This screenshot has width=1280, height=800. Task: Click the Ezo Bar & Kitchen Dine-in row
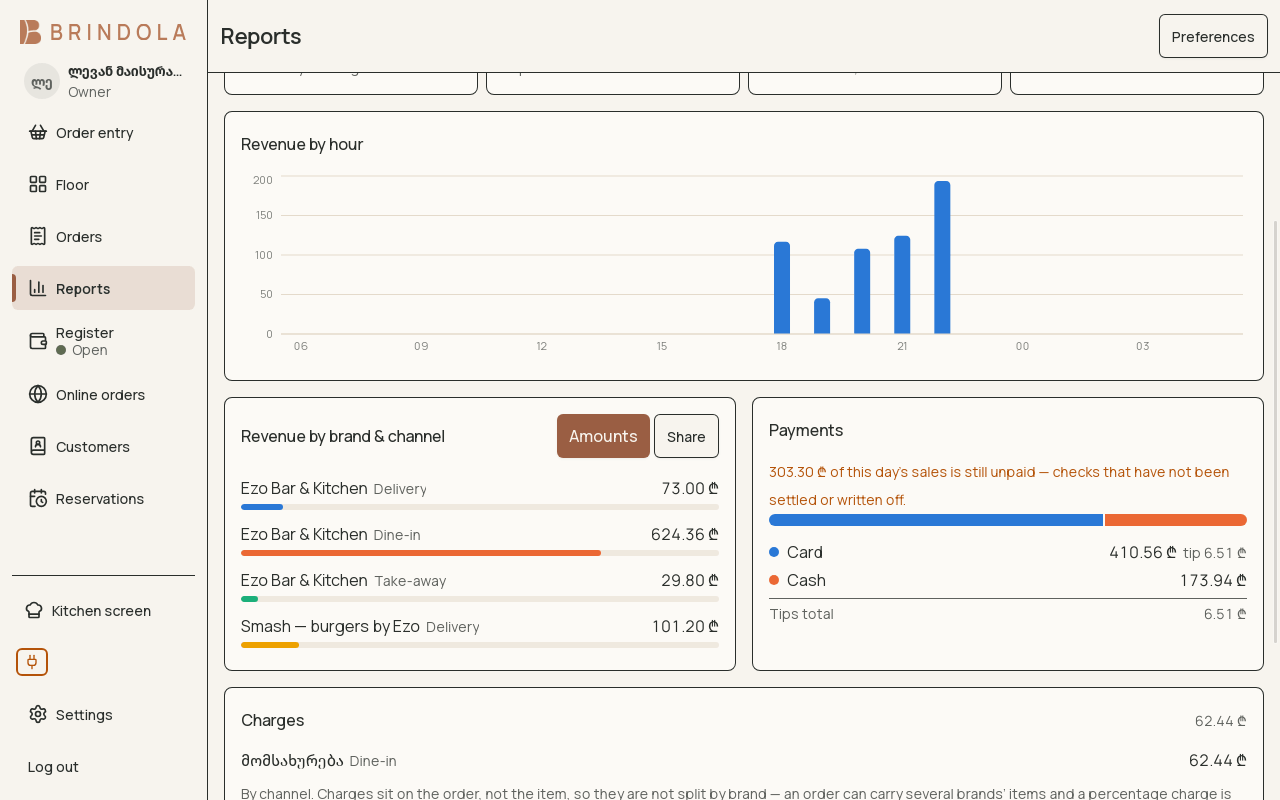480,540
